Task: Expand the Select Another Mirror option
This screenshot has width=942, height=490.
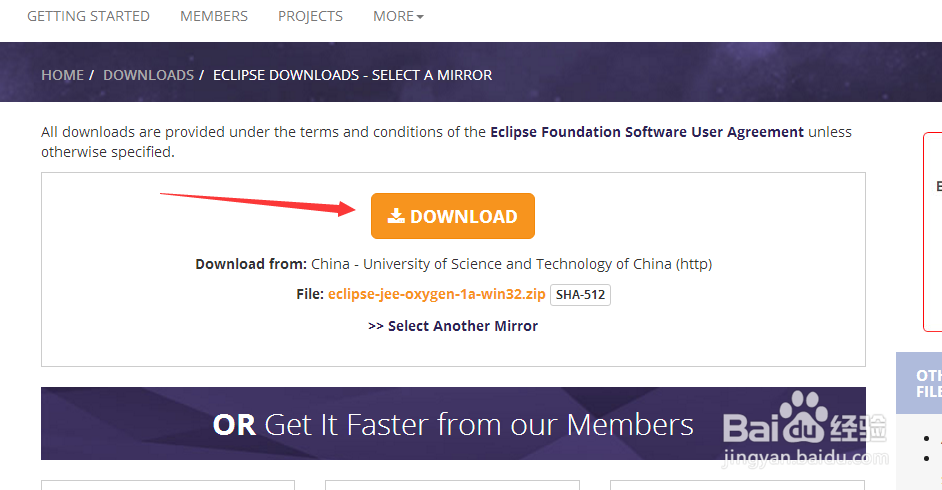Action: point(453,326)
